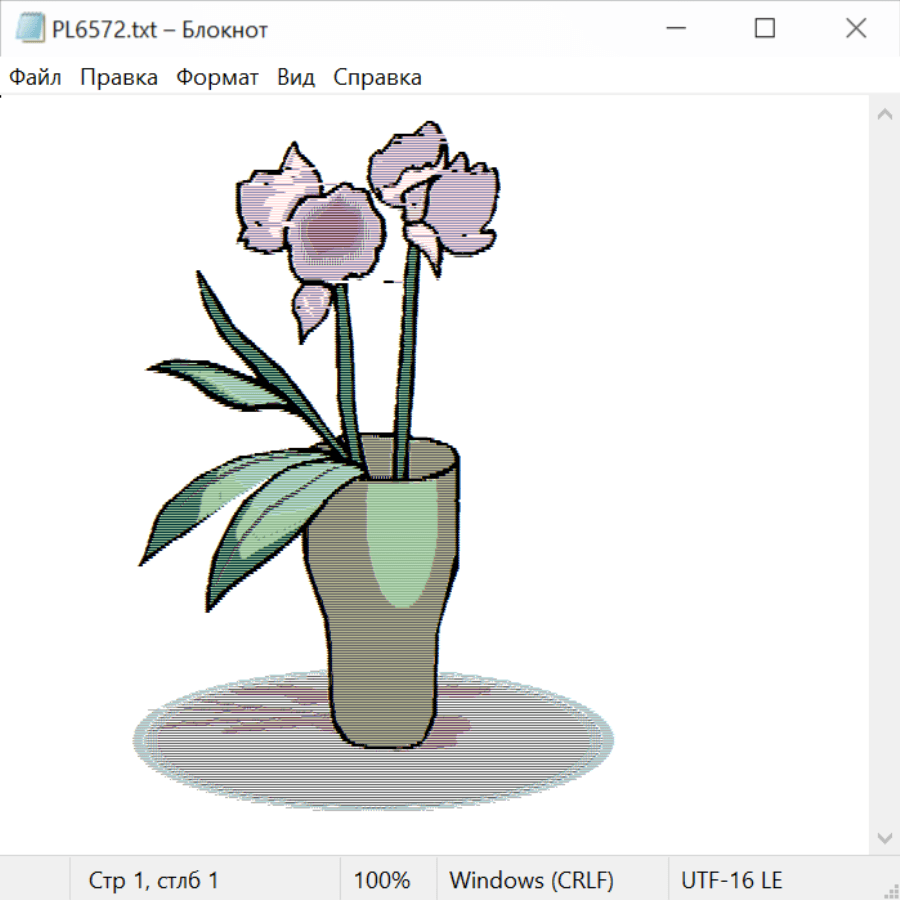Click the vertical scrollbar track

point(884,476)
